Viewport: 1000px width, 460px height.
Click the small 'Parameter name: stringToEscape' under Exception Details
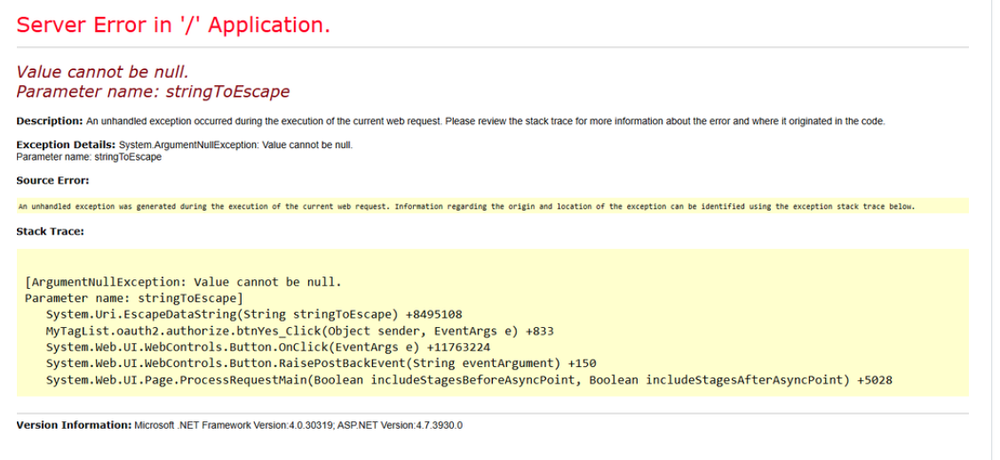89,156
